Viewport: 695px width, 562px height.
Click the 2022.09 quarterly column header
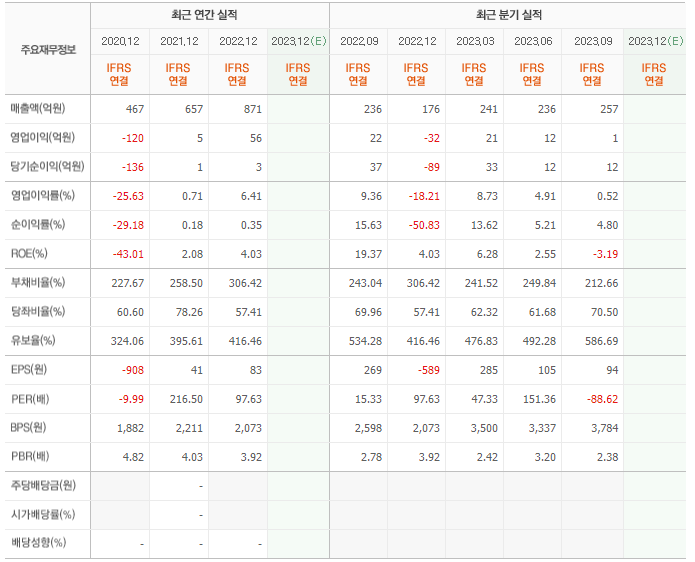(359, 41)
